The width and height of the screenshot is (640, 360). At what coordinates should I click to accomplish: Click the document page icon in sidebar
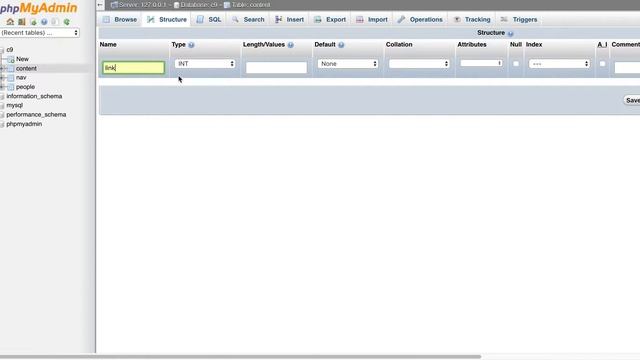55,22
